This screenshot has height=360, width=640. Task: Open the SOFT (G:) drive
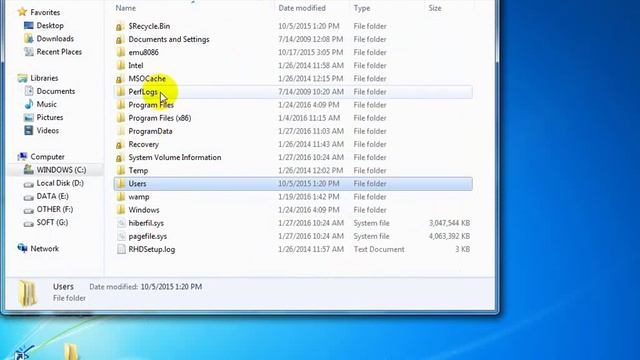click(52, 222)
